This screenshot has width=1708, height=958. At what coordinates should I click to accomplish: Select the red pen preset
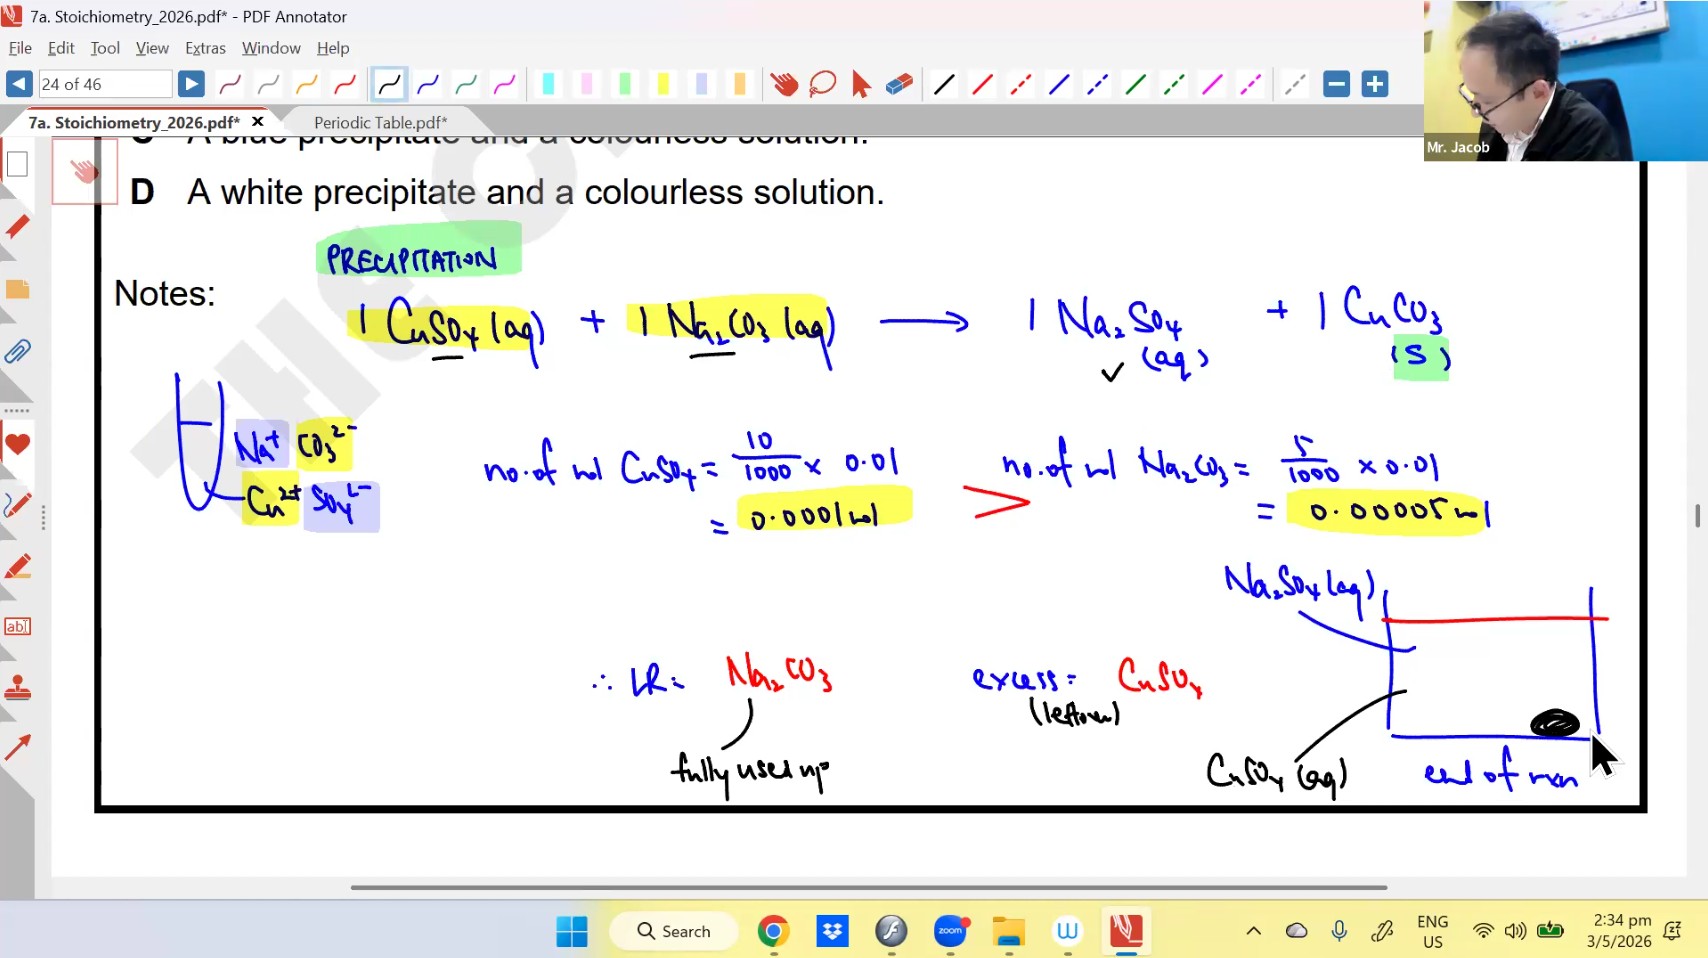(x=345, y=84)
